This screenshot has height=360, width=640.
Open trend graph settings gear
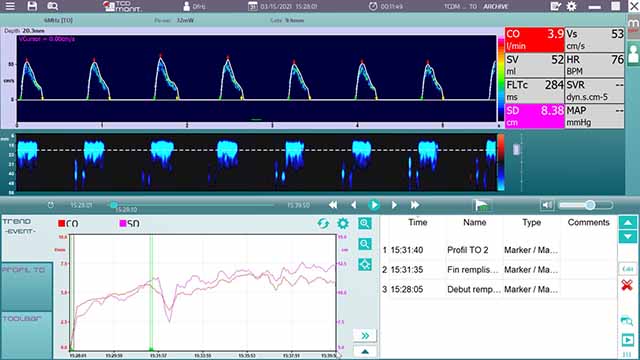pyautogui.click(x=343, y=223)
